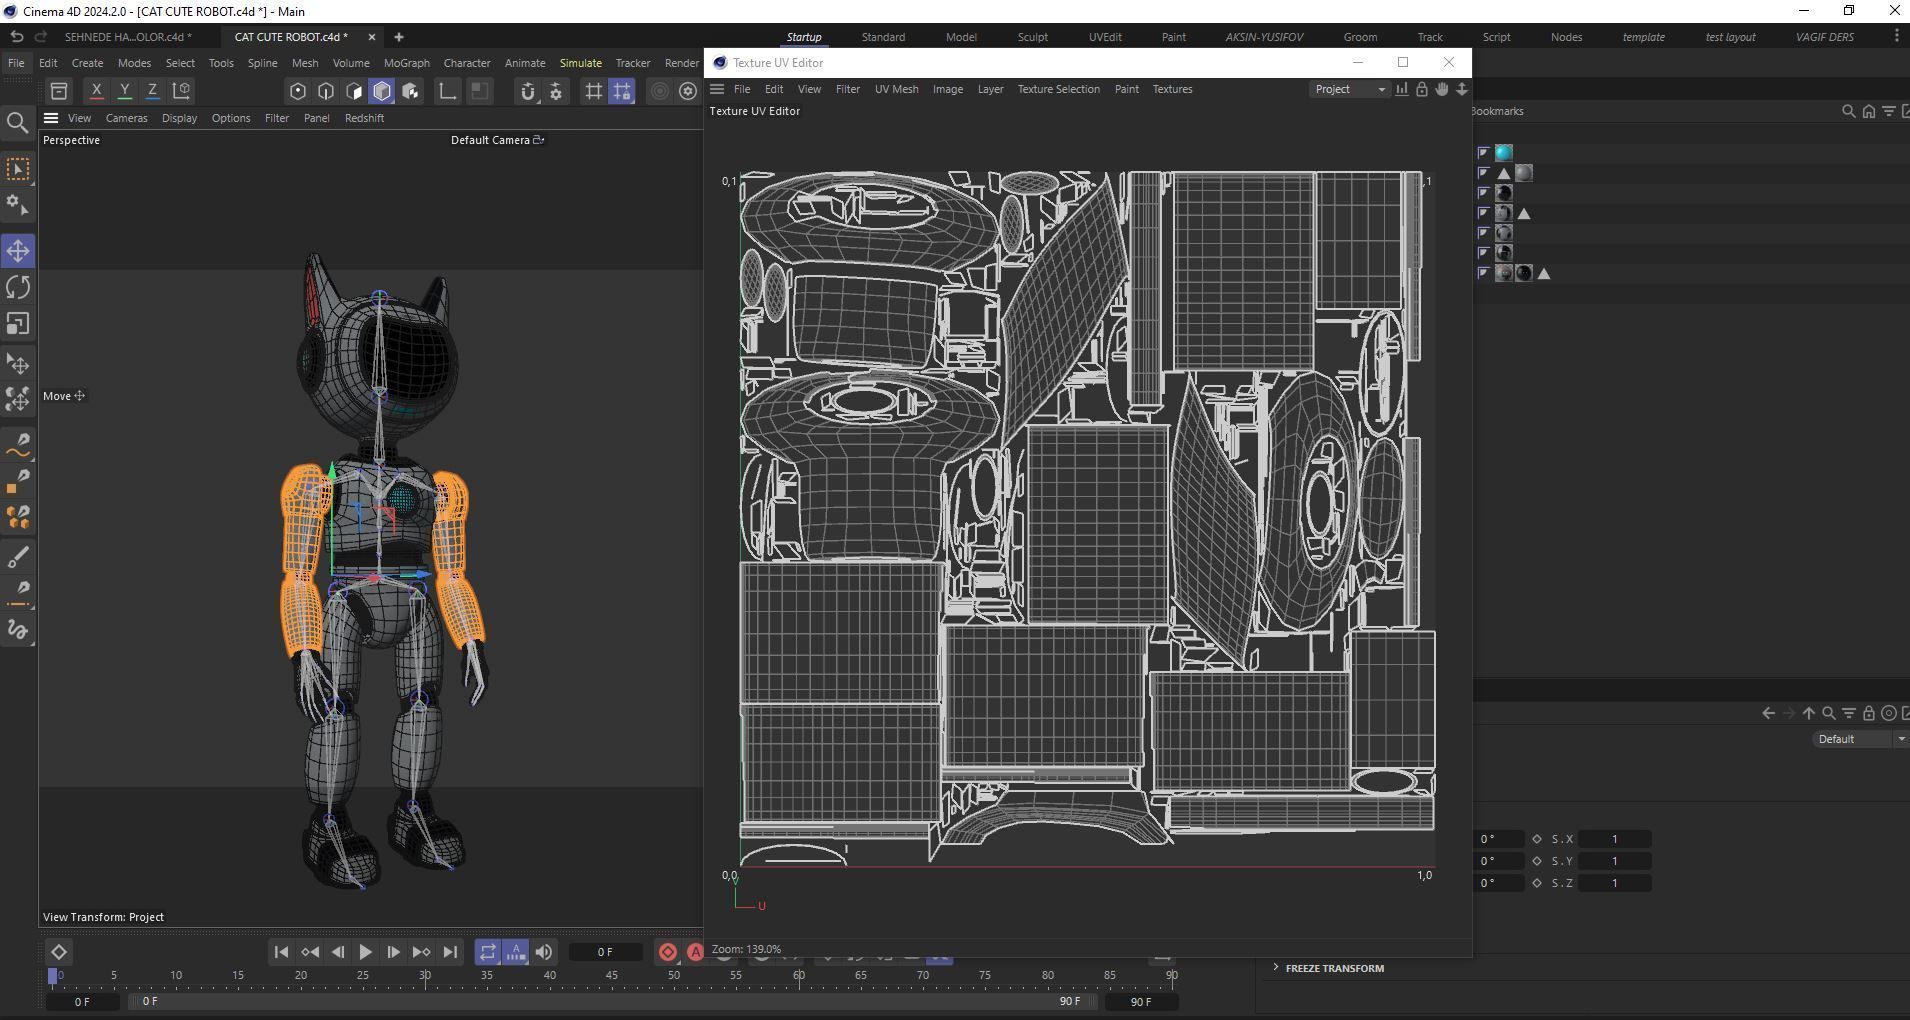The image size is (1910, 1020).
Task: Click the Go to End button
Action: [450, 952]
